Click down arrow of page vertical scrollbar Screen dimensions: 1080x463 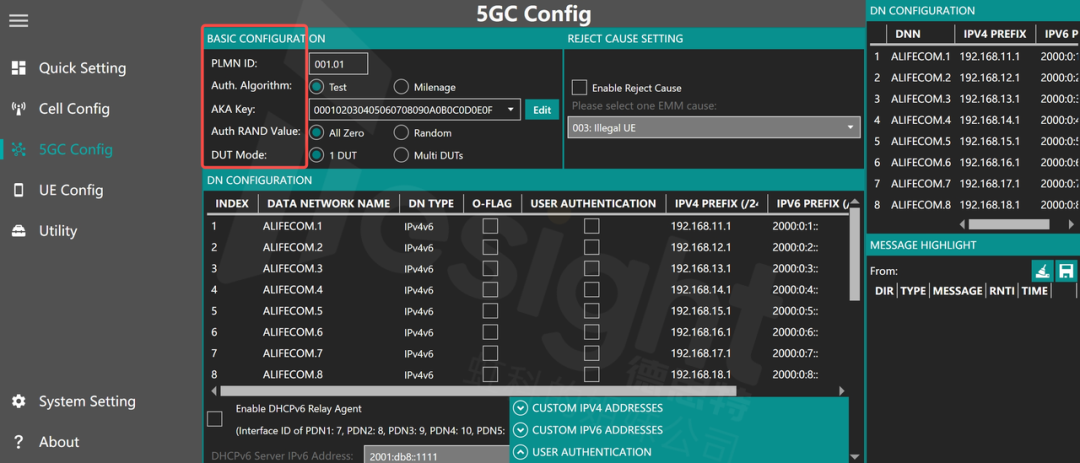pyautogui.click(x=855, y=456)
